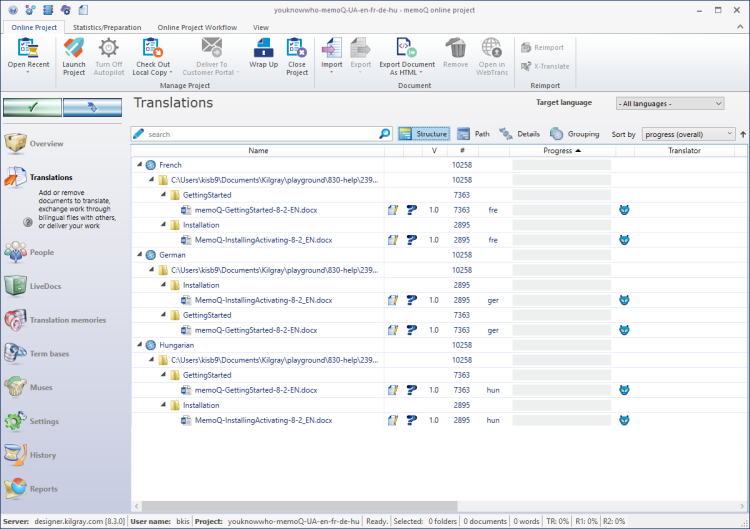Open the LiveDocs sidebar section

tap(45, 286)
